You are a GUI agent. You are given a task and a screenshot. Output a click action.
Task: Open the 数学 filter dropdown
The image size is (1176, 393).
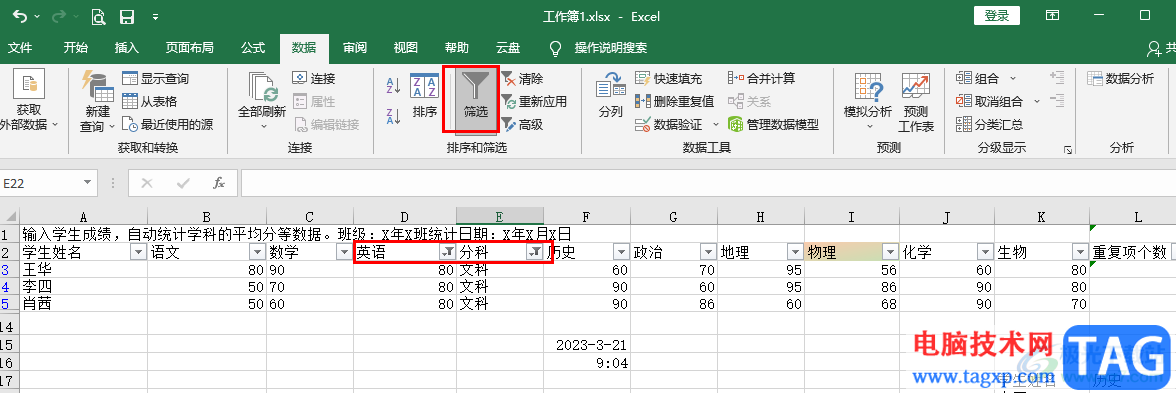344,253
